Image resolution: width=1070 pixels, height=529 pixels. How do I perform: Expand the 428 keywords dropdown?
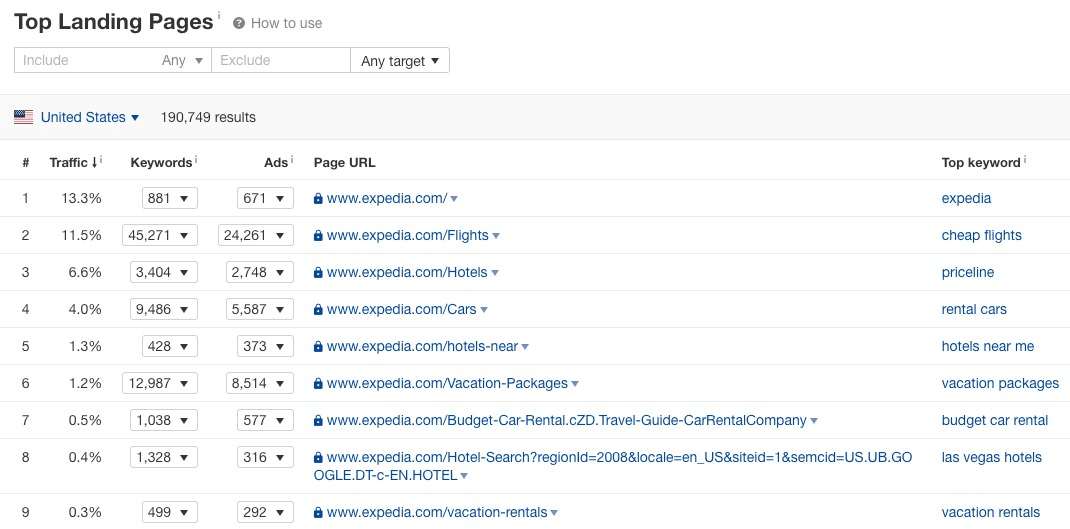[x=170, y=346]
